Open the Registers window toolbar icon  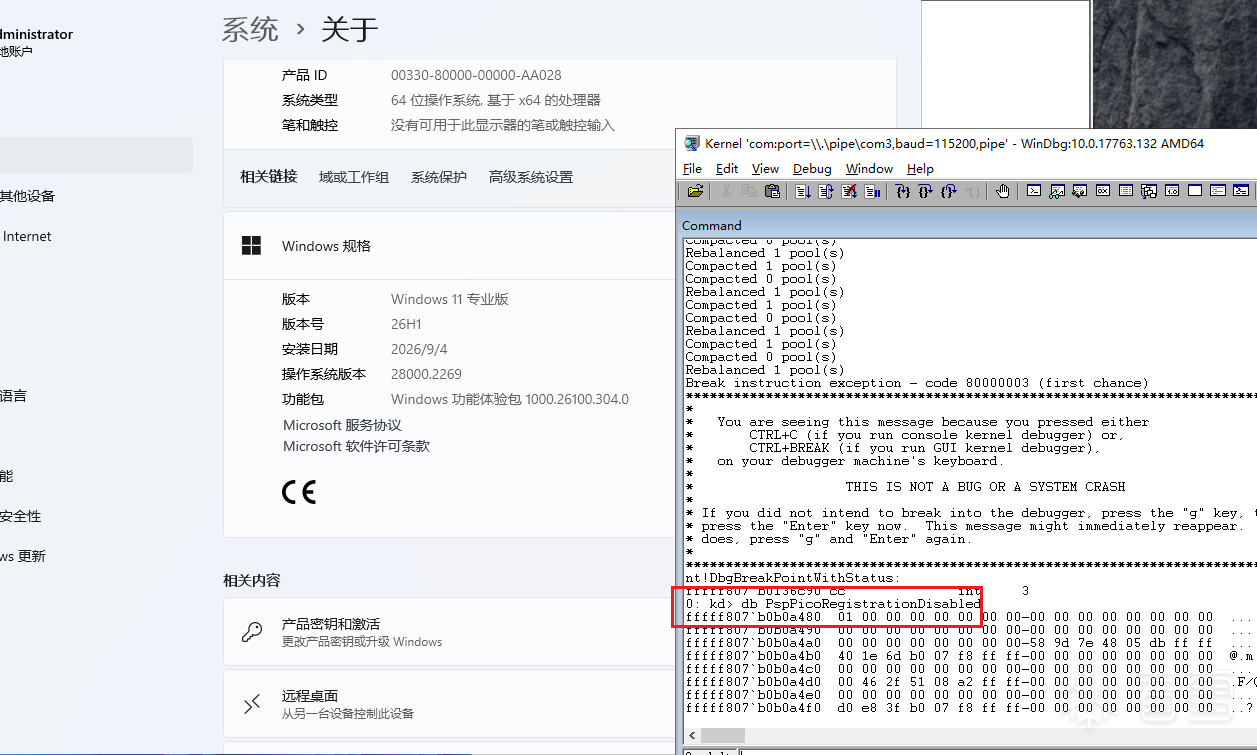[x=1102, y=191]
